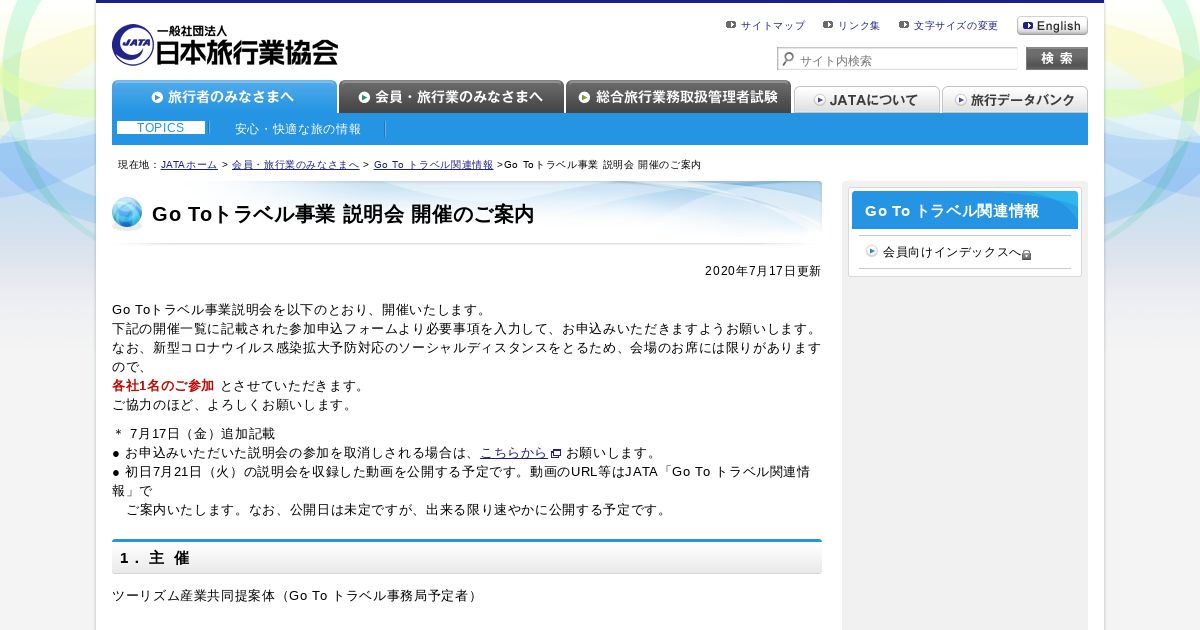The image size is (1200, 630).
Task: Select 安心・快適な旅の情報 submenu item
Action: (298, 129)
